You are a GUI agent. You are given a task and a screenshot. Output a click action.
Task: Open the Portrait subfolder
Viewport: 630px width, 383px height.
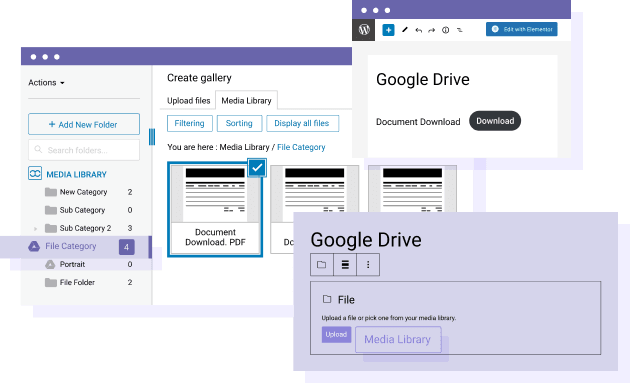(72, 264)
